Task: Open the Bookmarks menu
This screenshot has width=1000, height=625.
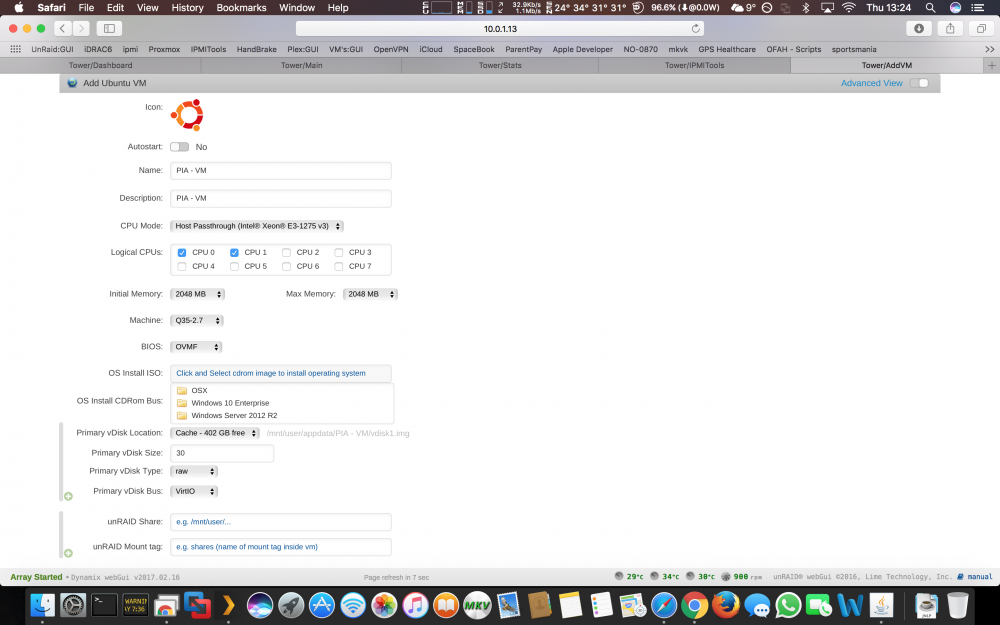Action: [x=241, y=8]
